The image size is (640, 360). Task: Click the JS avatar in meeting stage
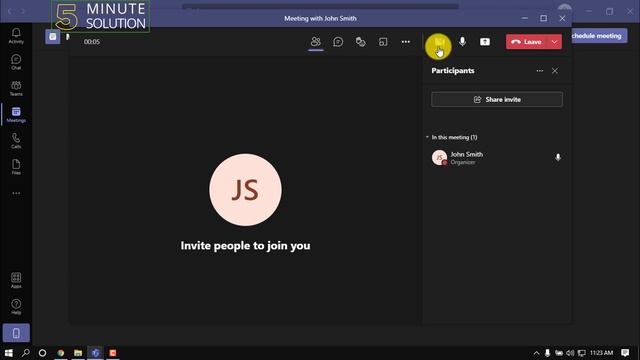[x=245, y=190]
